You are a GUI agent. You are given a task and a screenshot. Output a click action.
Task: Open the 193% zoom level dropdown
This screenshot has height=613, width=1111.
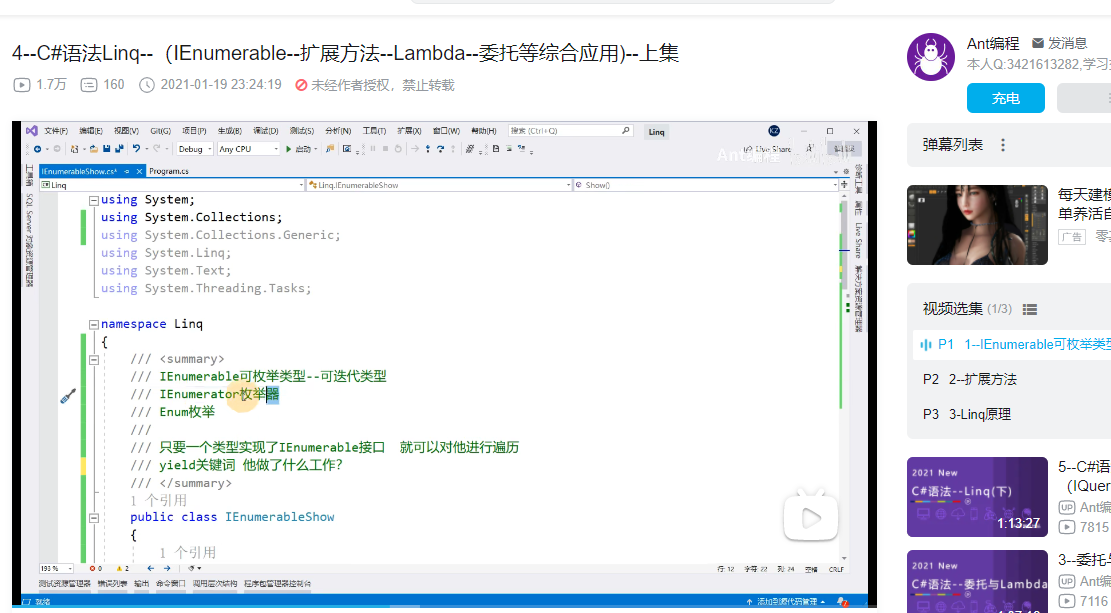[x=56, y=568]
